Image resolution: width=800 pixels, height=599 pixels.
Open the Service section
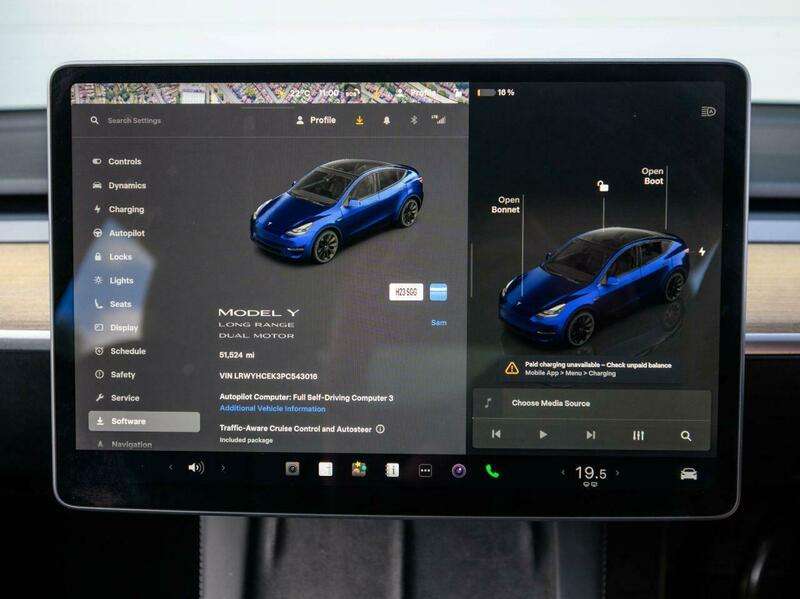click(x=117, y=397)
